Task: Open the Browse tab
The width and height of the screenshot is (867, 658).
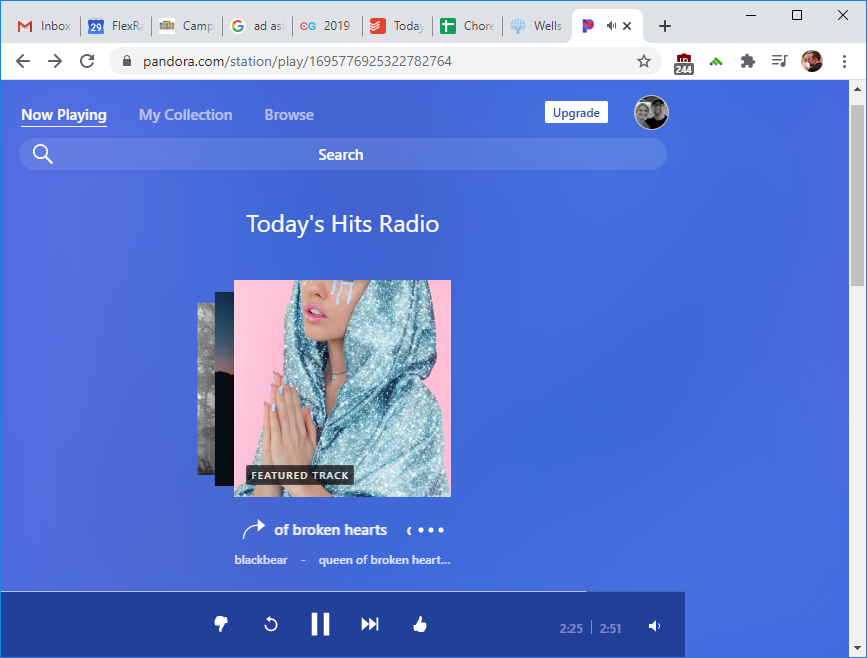Action: click(x=289, y=115)
